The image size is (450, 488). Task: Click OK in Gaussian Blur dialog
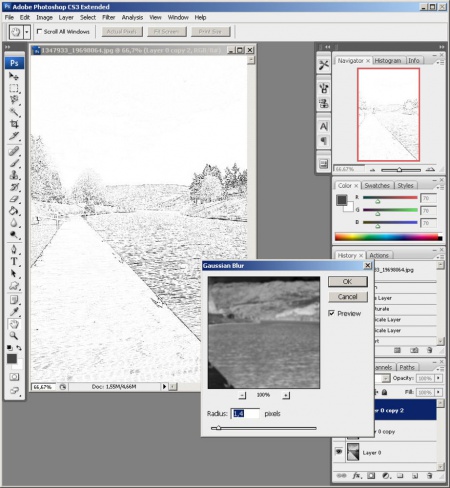348,281
